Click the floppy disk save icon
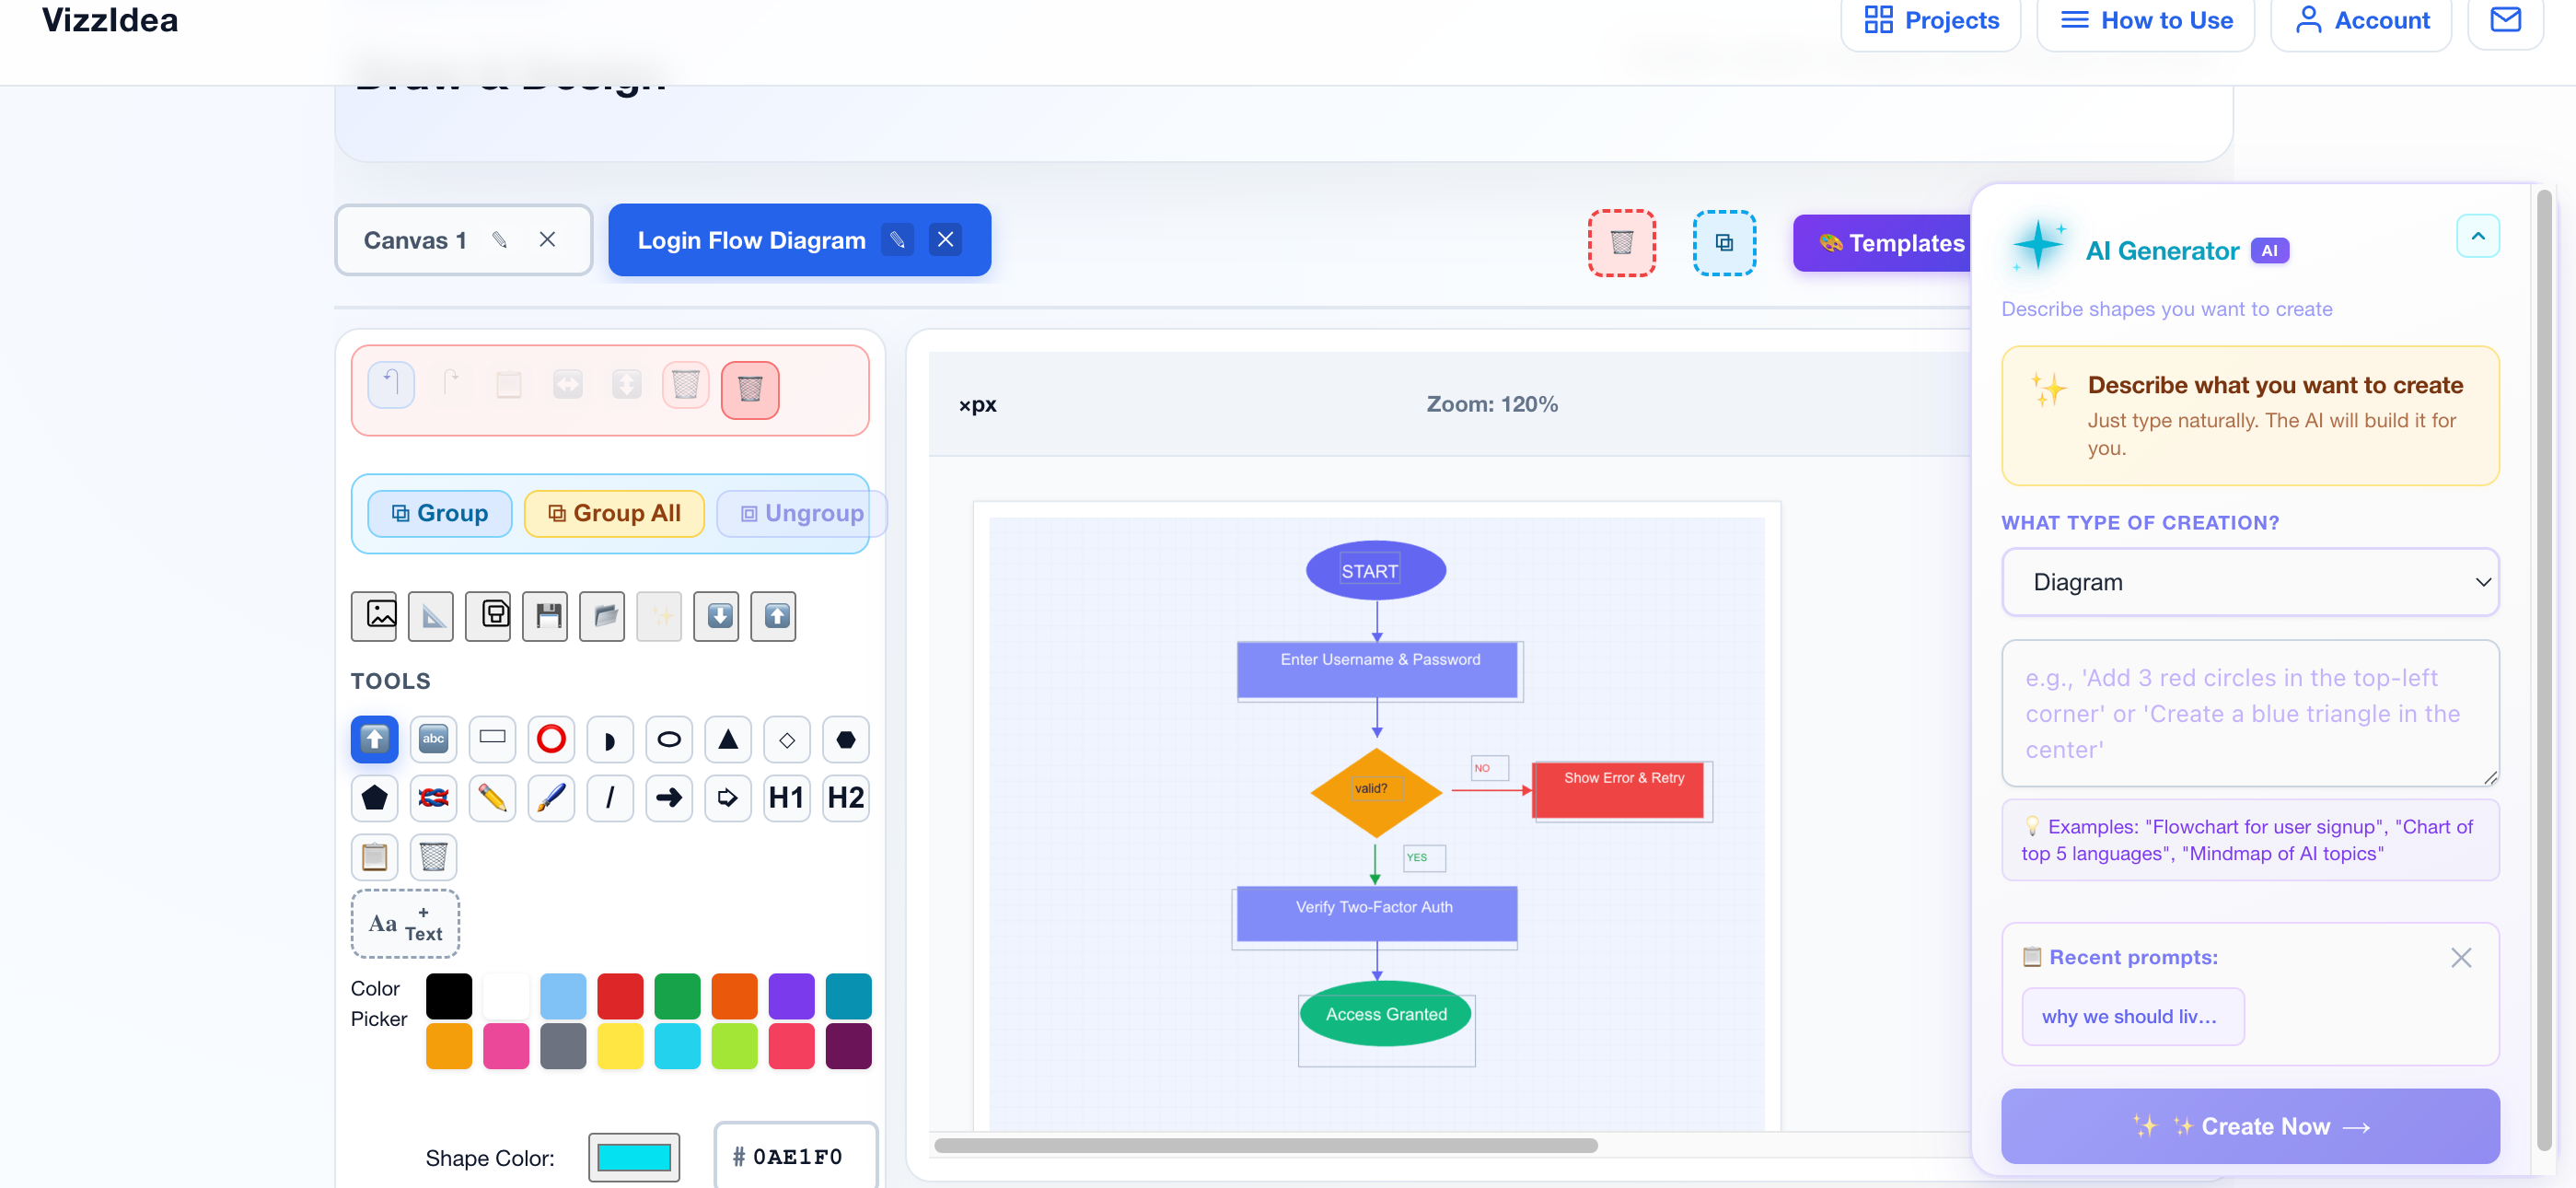 (546, 614)
